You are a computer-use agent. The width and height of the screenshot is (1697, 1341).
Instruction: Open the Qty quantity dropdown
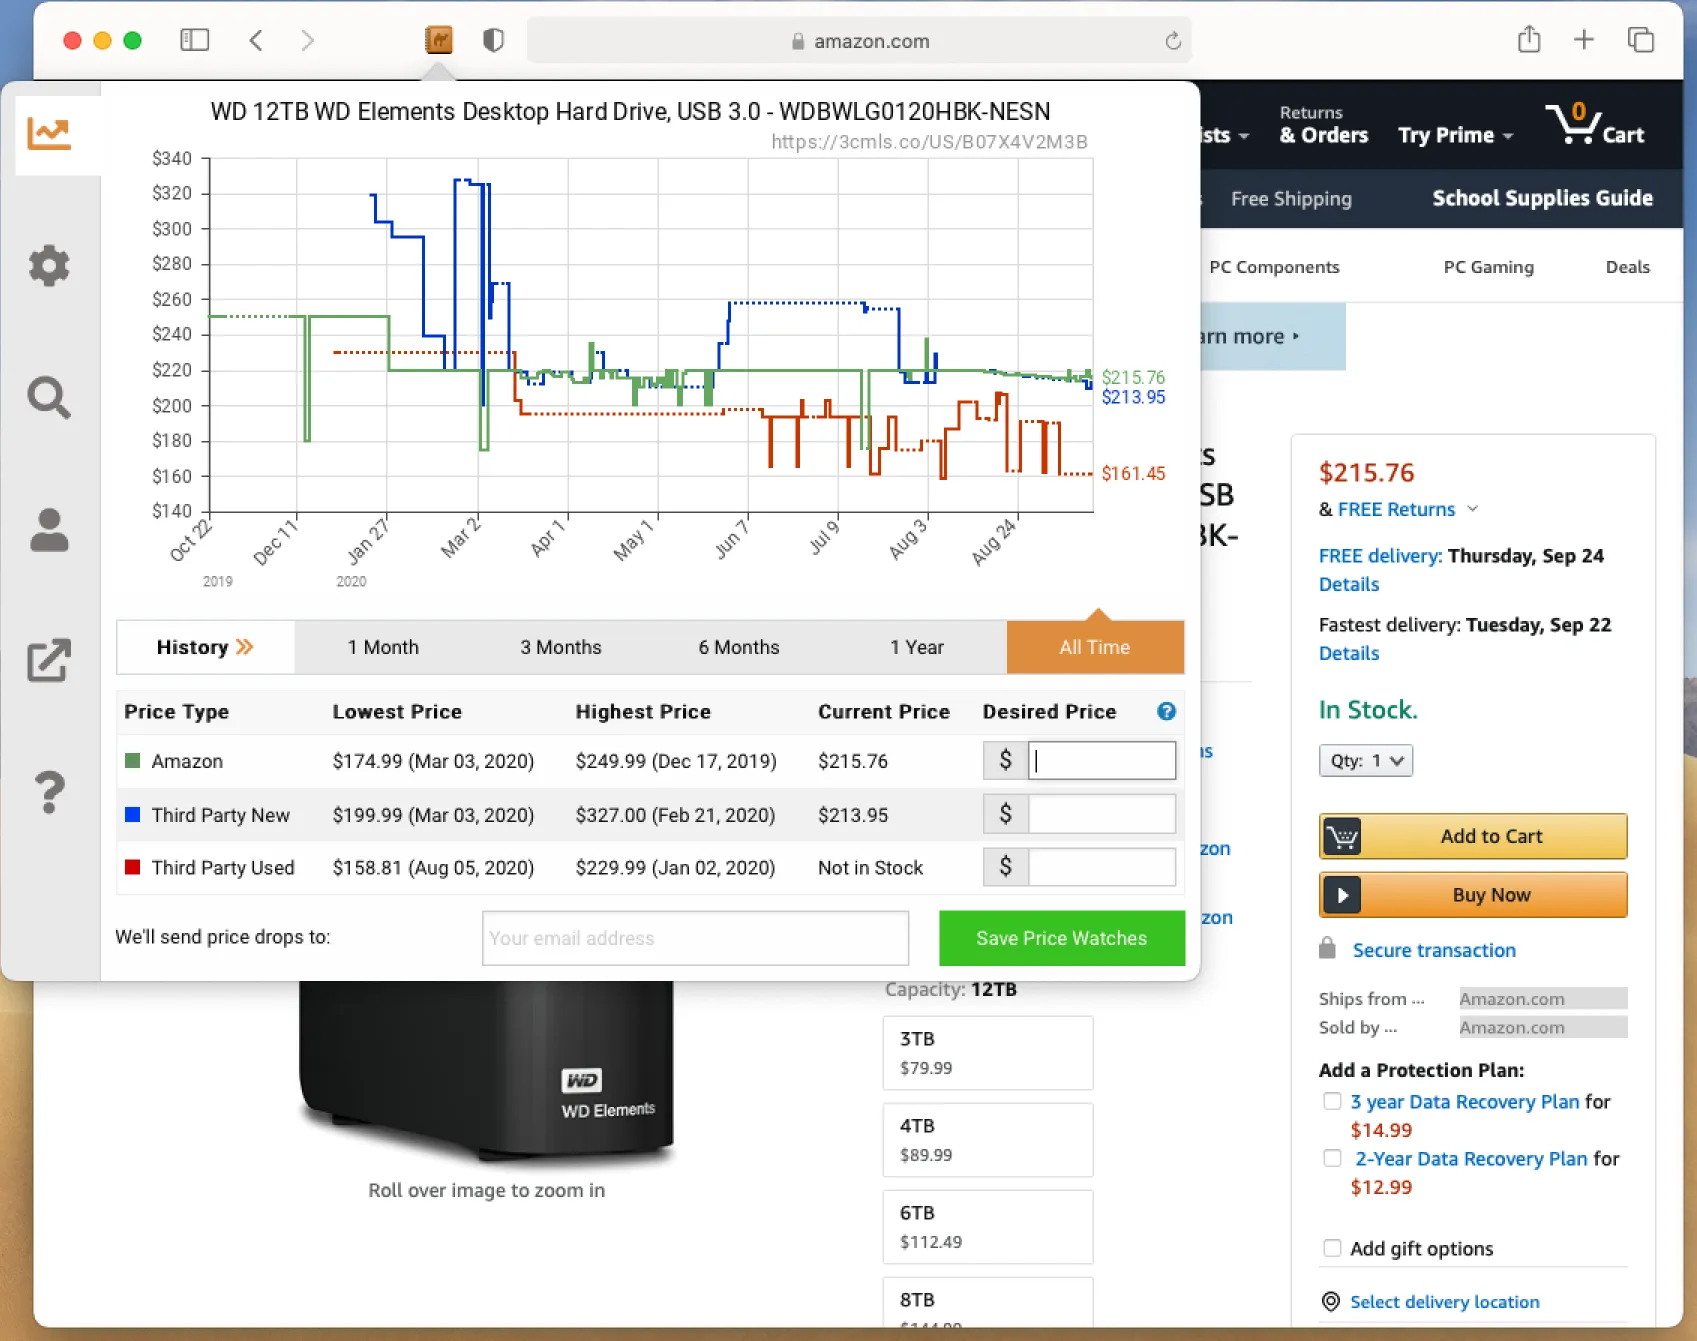coord(1365,761)
